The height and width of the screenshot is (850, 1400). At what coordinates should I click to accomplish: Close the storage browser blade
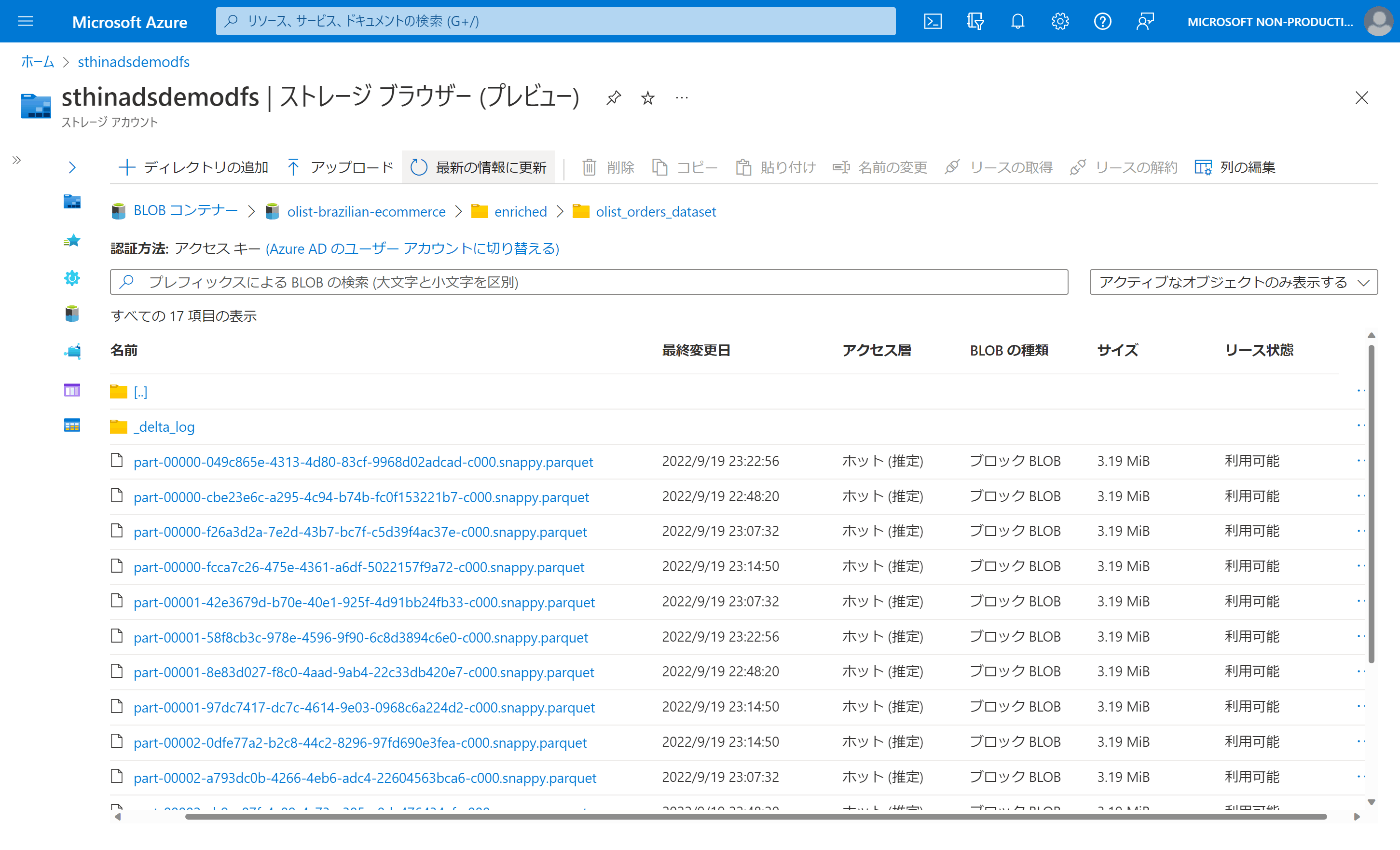click(1361, 97)
